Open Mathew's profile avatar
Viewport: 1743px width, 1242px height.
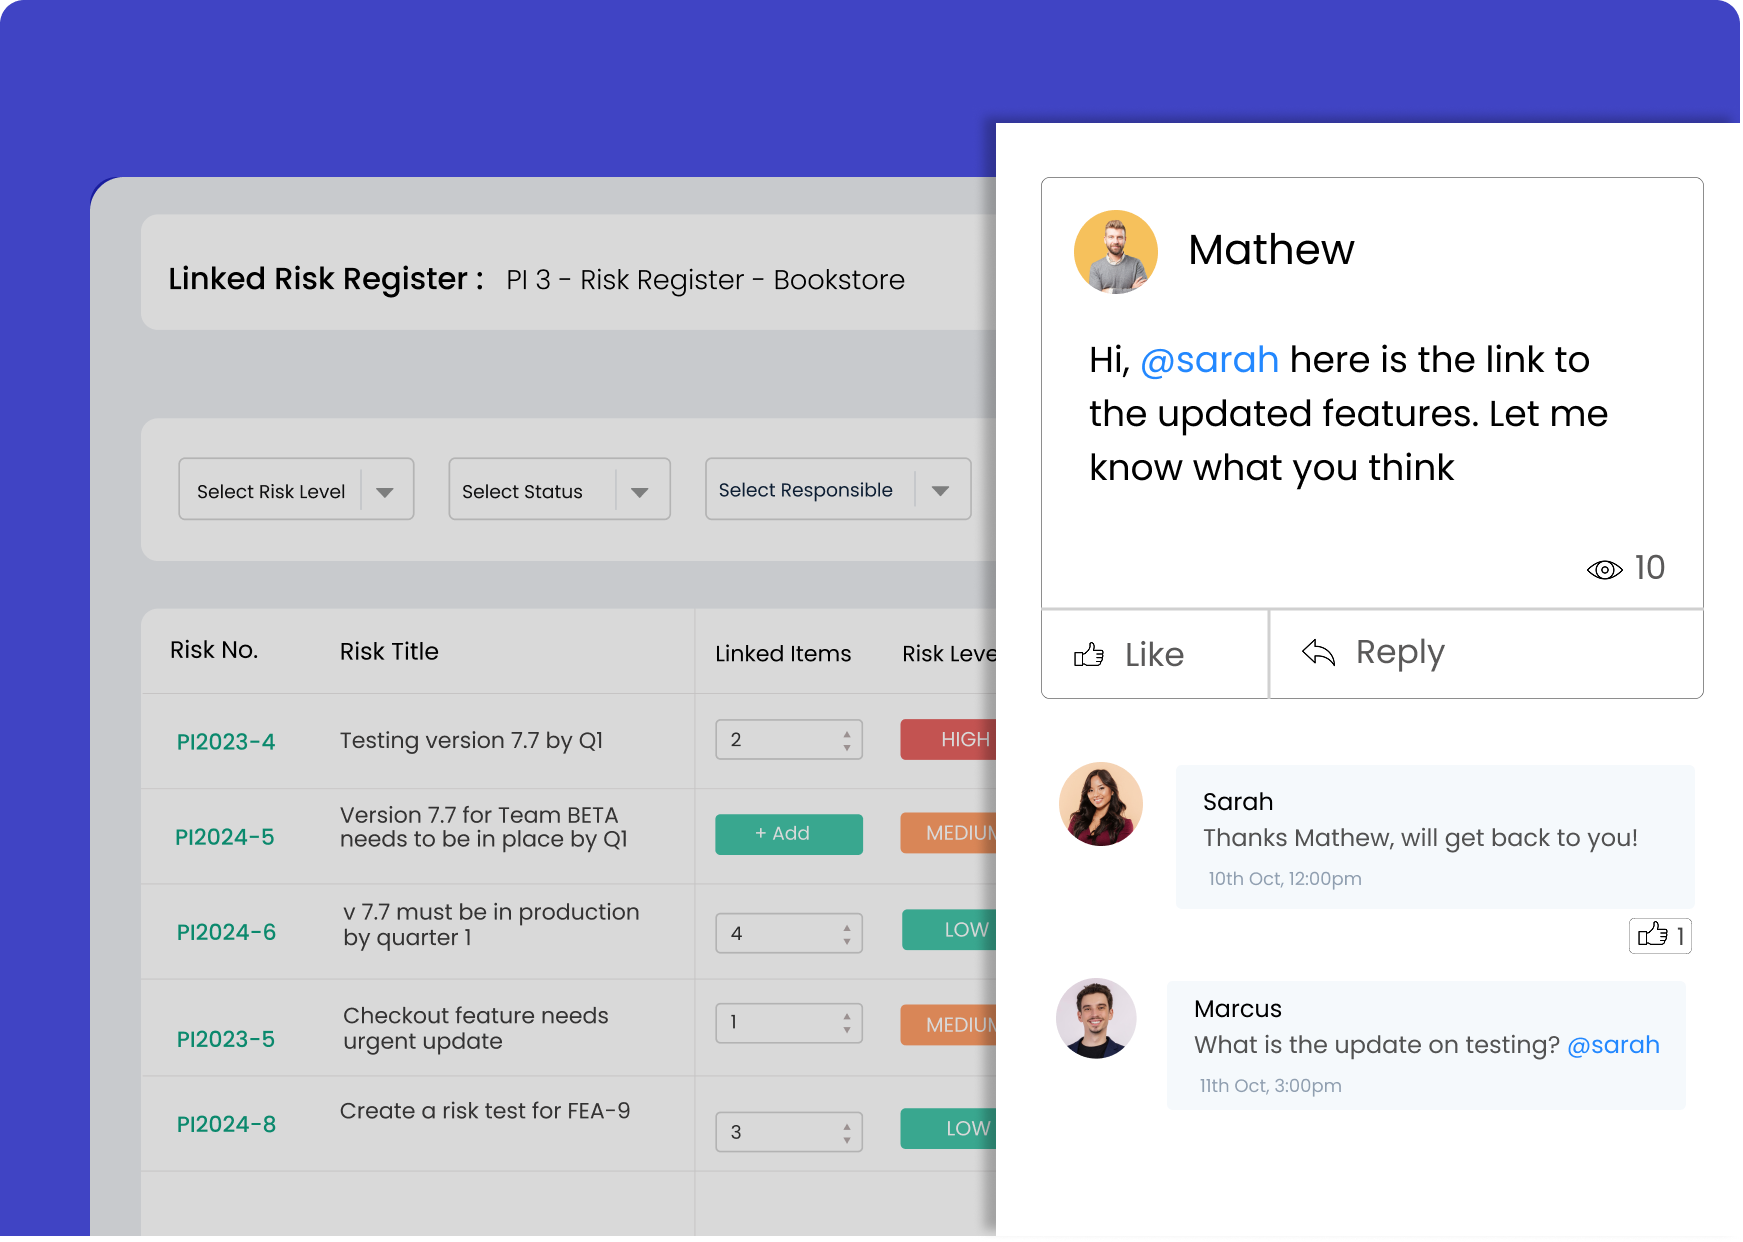pyautogui.click(x=1115, y=252)
